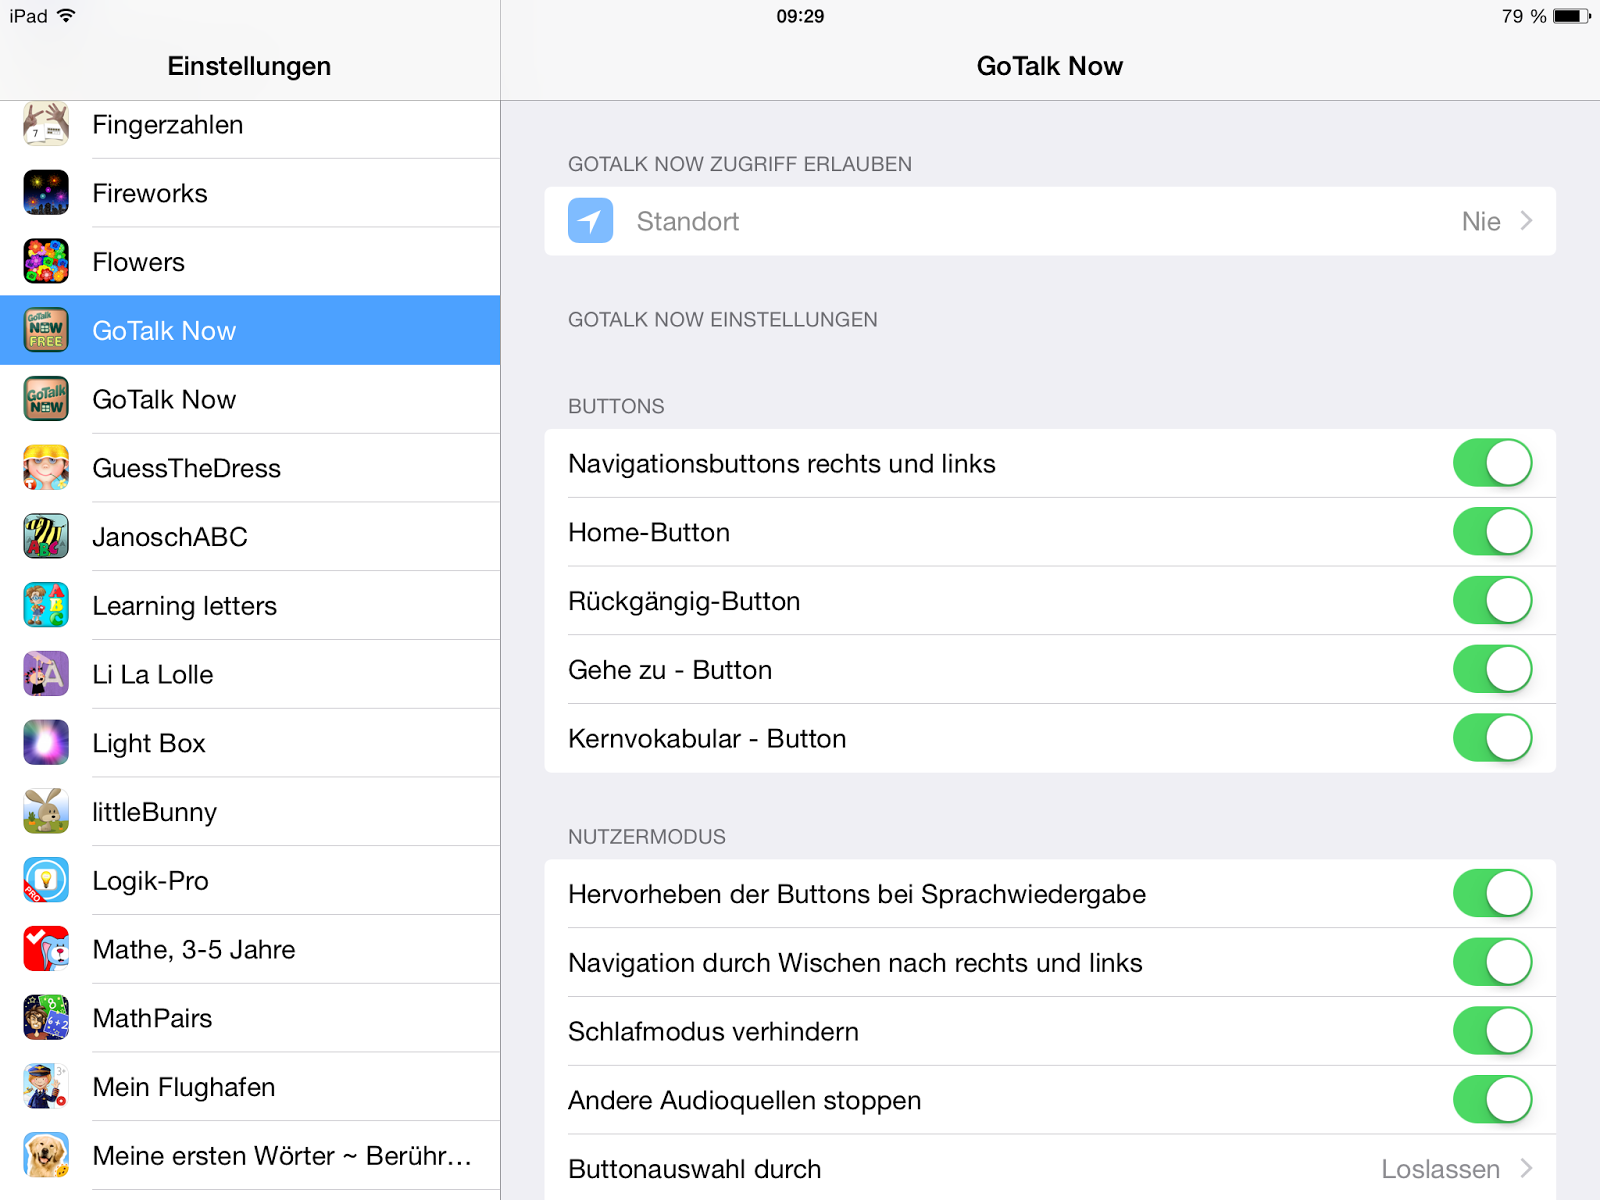This screenshot has height=1200, width=1600.
Task: Open the JanoschABC label
Action: click(170, 537)
